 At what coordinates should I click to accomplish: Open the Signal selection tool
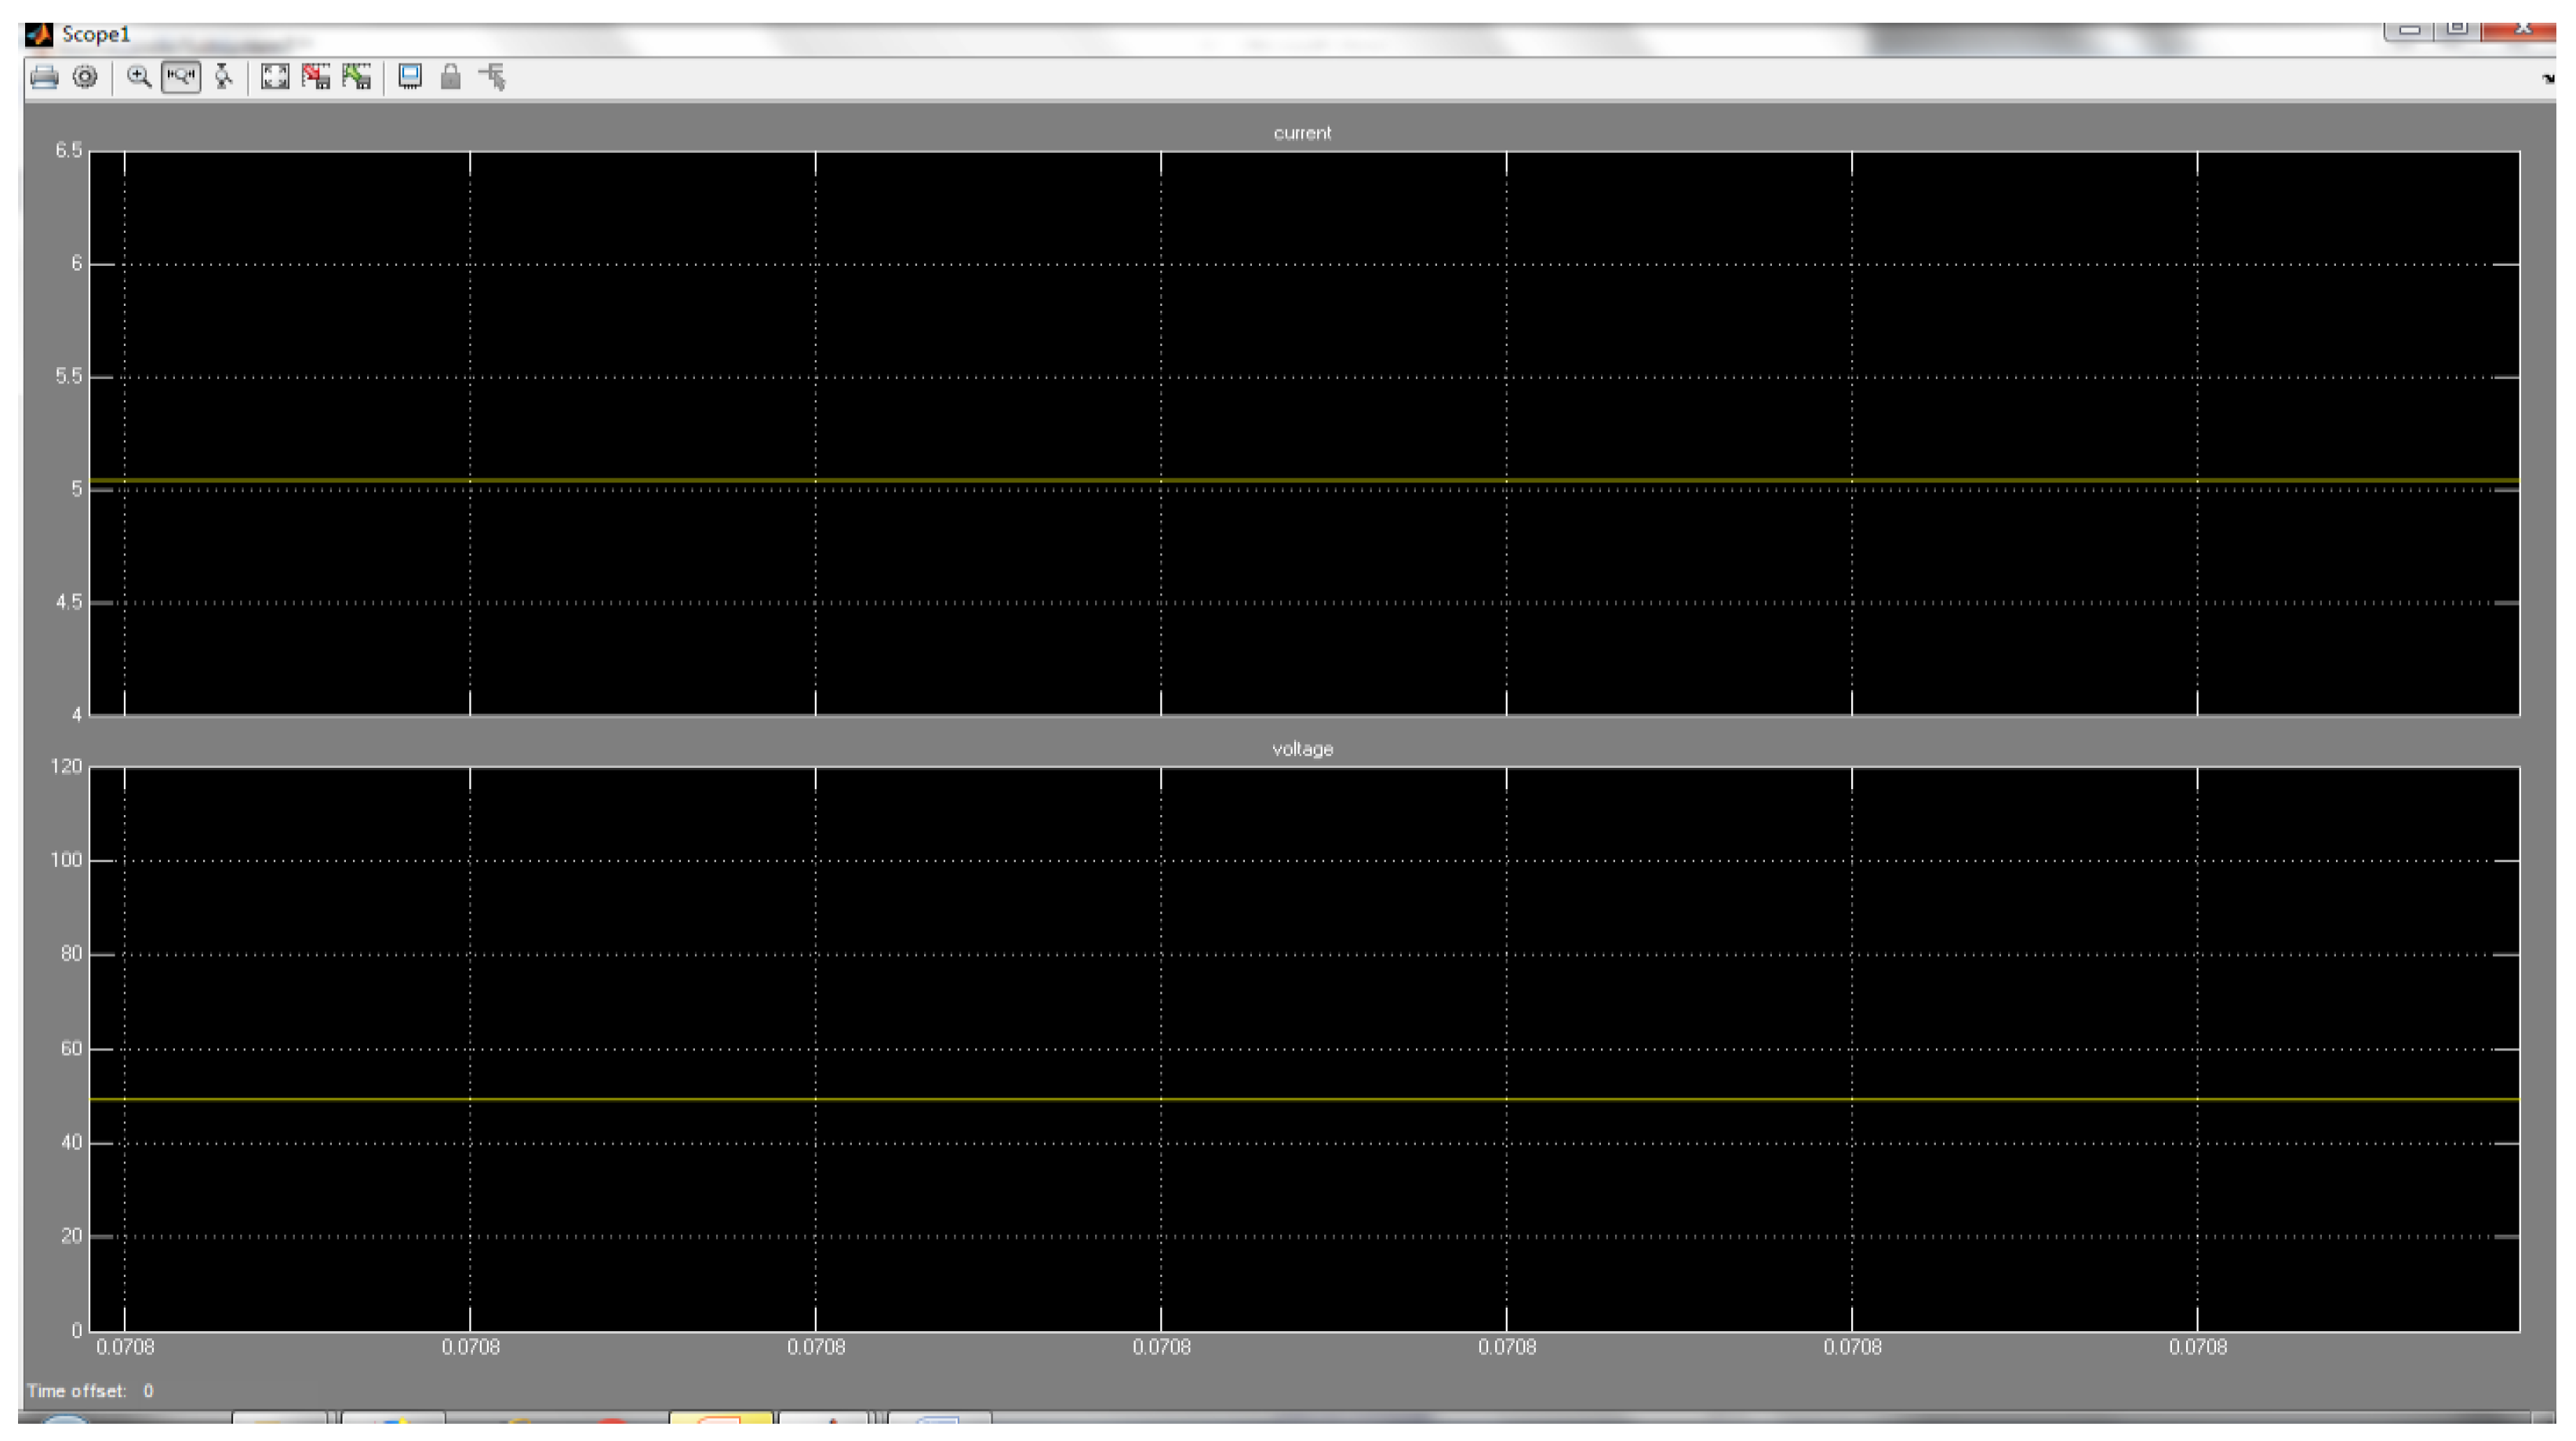[493, 77]
